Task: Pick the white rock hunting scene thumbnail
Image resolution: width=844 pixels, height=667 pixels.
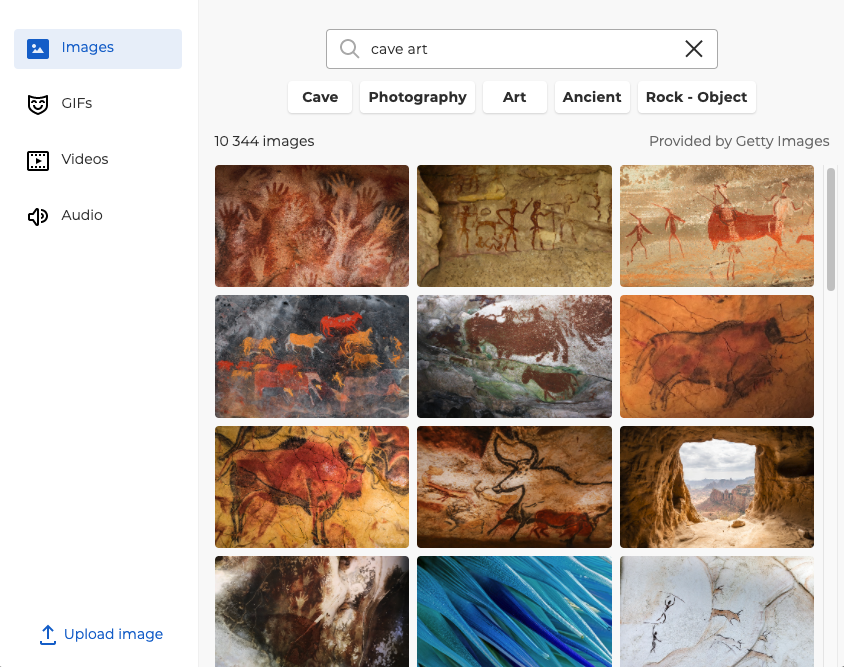Action: coord(717,612)
